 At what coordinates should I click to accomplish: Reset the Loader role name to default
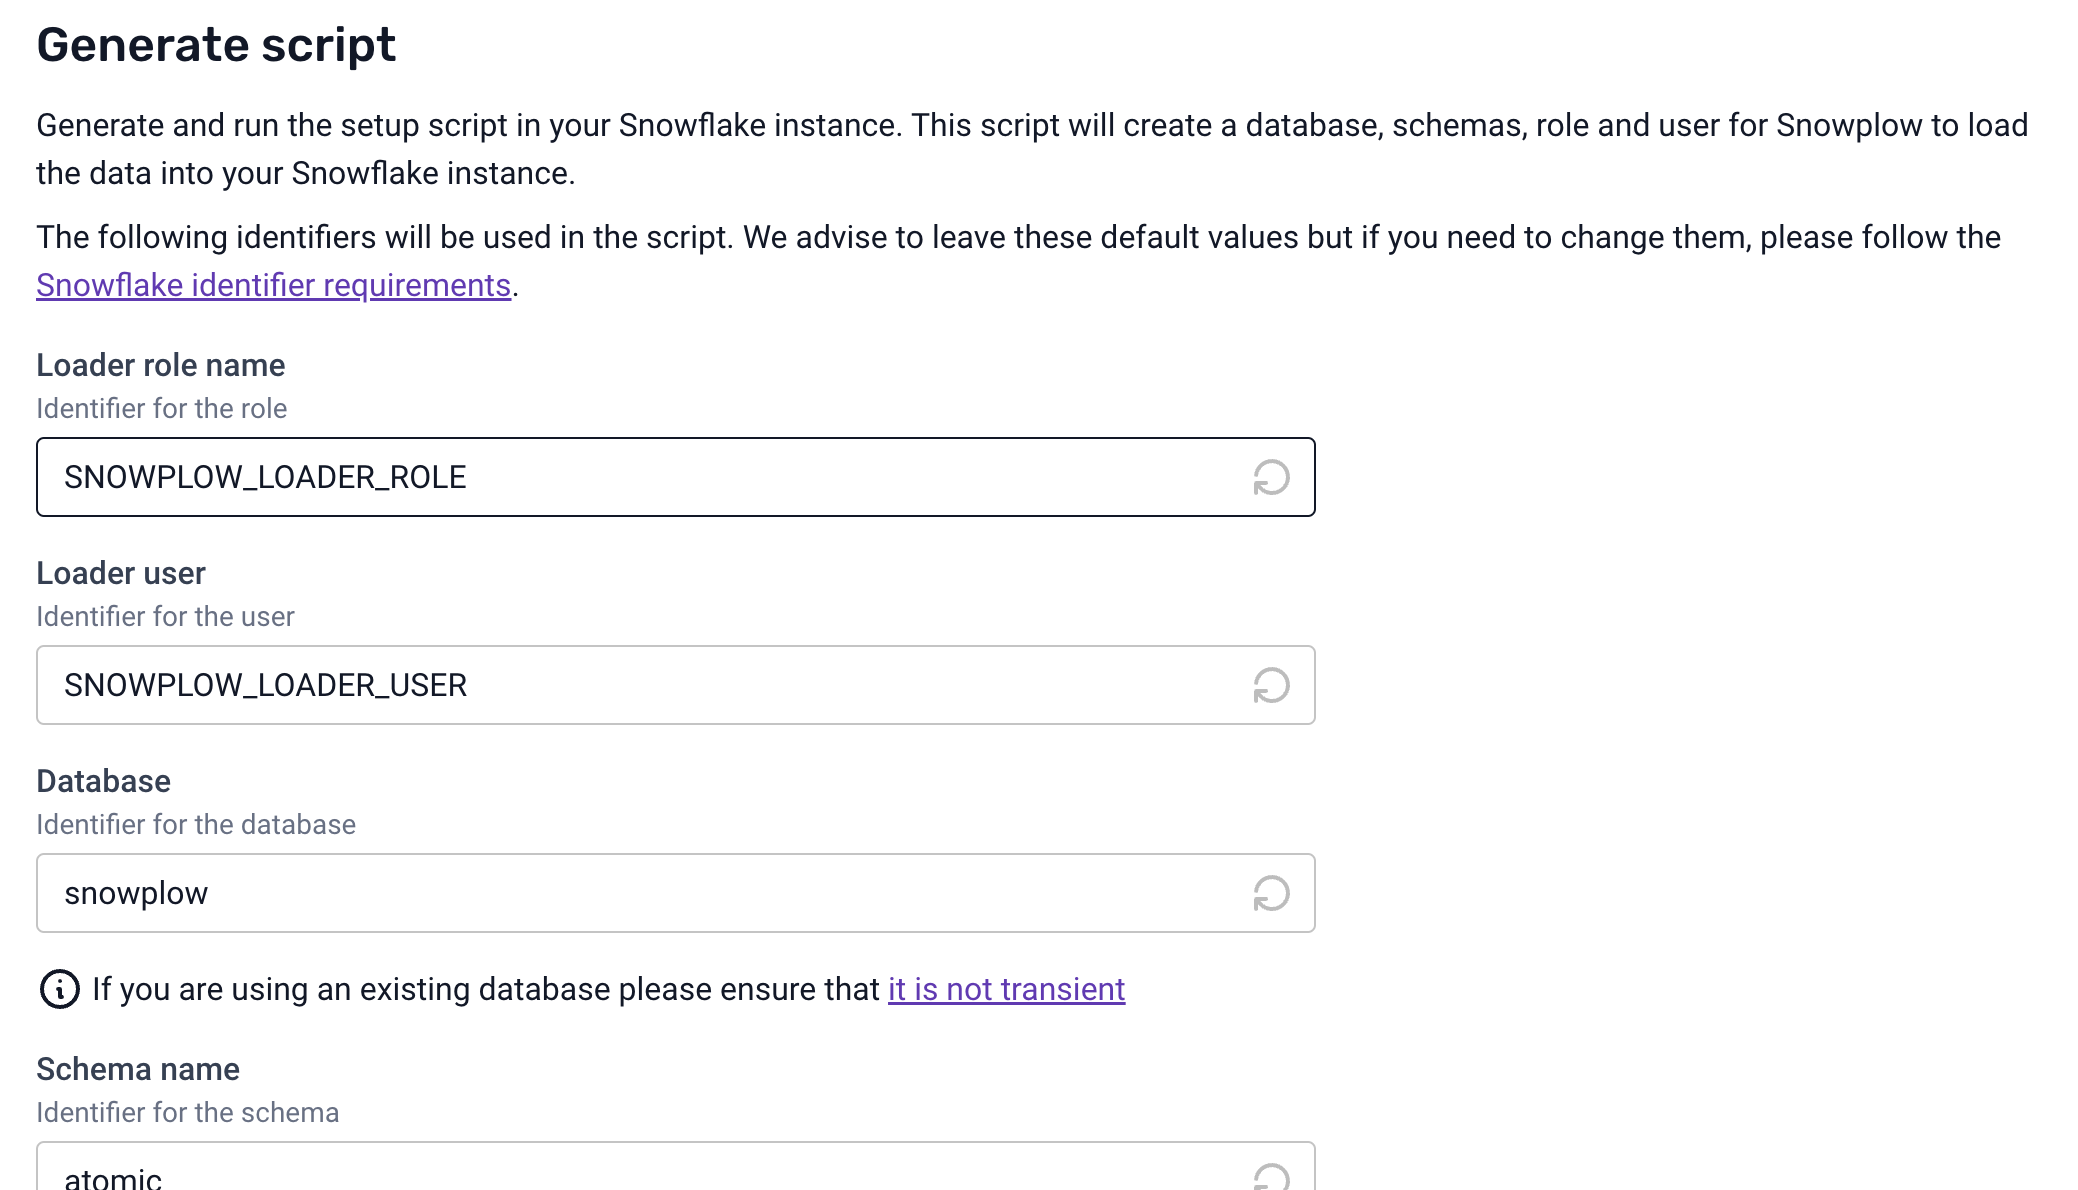(x=1271, y=478)
